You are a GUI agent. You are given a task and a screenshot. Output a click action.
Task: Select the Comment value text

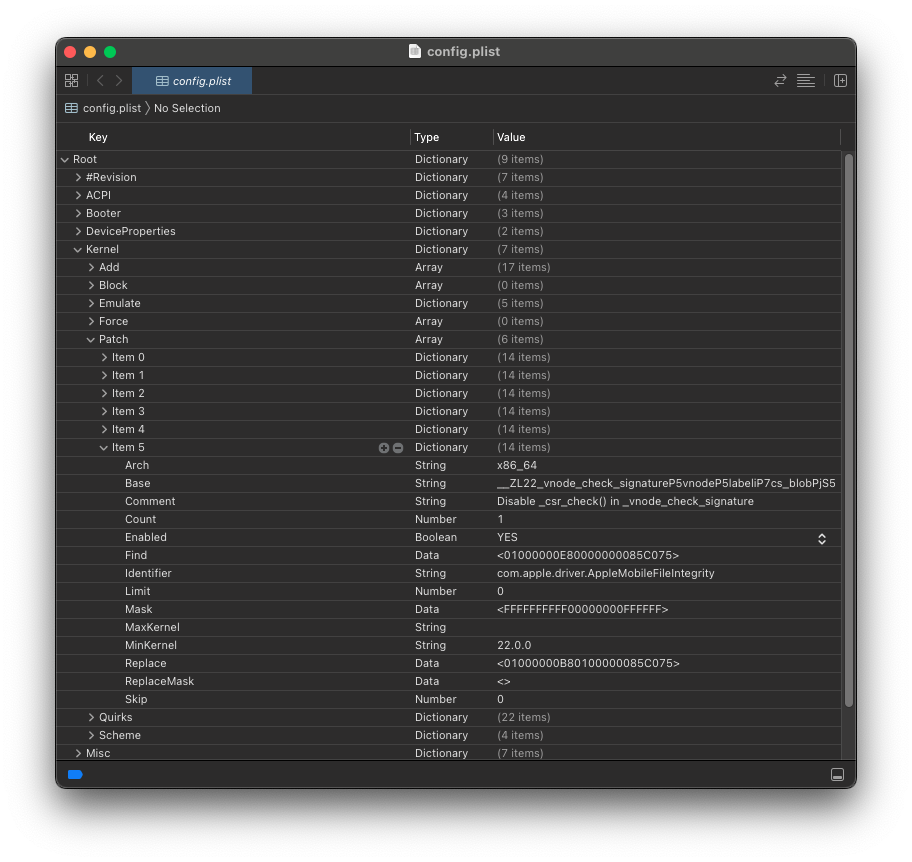(625, 502)
